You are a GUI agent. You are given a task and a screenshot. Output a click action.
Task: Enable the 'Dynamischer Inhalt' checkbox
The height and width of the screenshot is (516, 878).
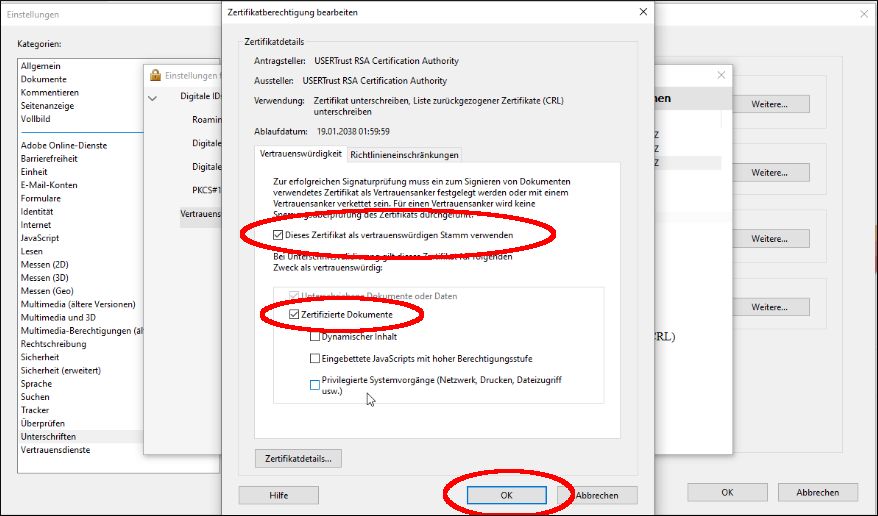coord(315,337)
